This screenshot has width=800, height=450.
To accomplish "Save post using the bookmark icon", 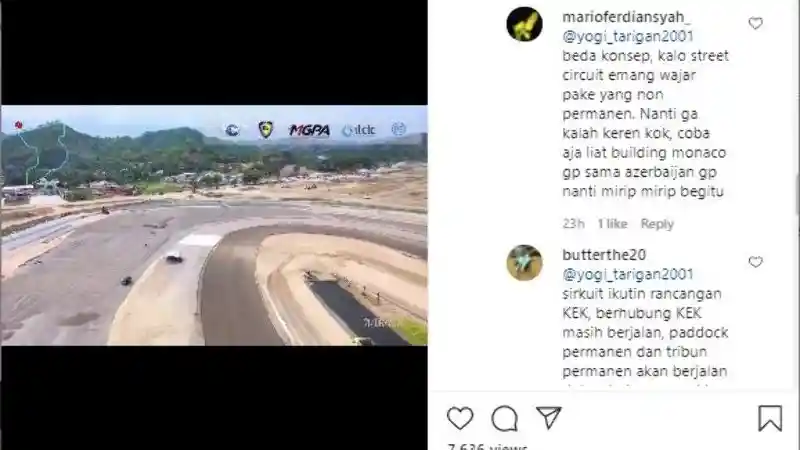I will [x=769, y=418].
